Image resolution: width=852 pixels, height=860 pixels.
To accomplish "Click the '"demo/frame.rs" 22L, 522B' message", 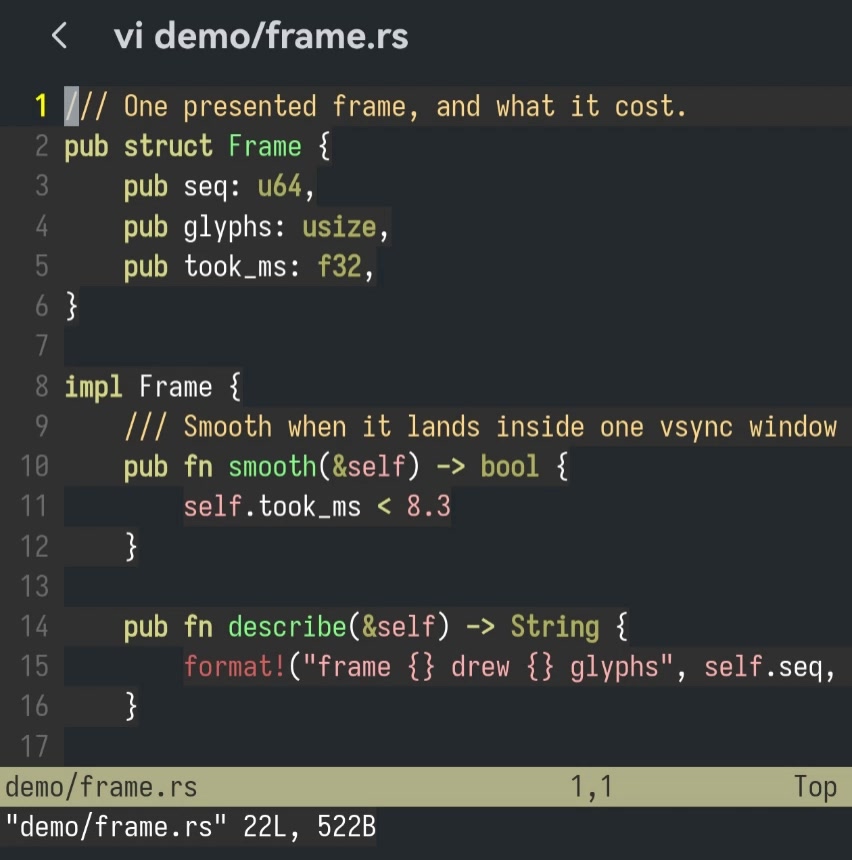I will 191,827.
